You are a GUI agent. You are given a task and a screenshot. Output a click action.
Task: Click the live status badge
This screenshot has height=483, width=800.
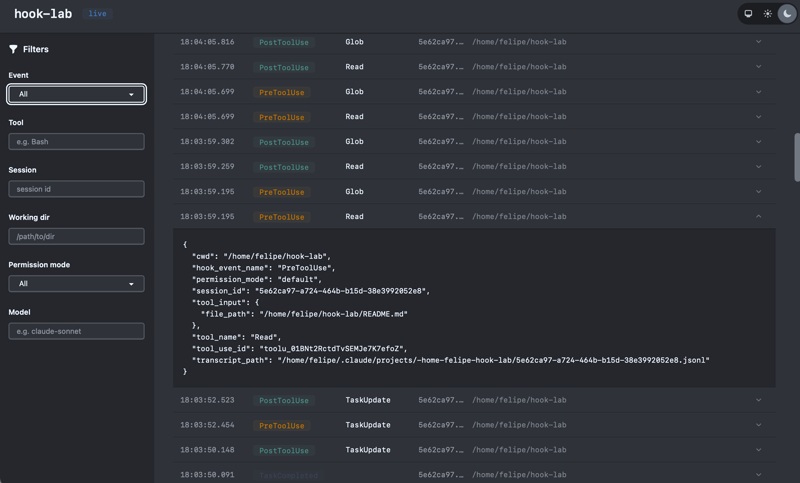click(x=97, y=14)
